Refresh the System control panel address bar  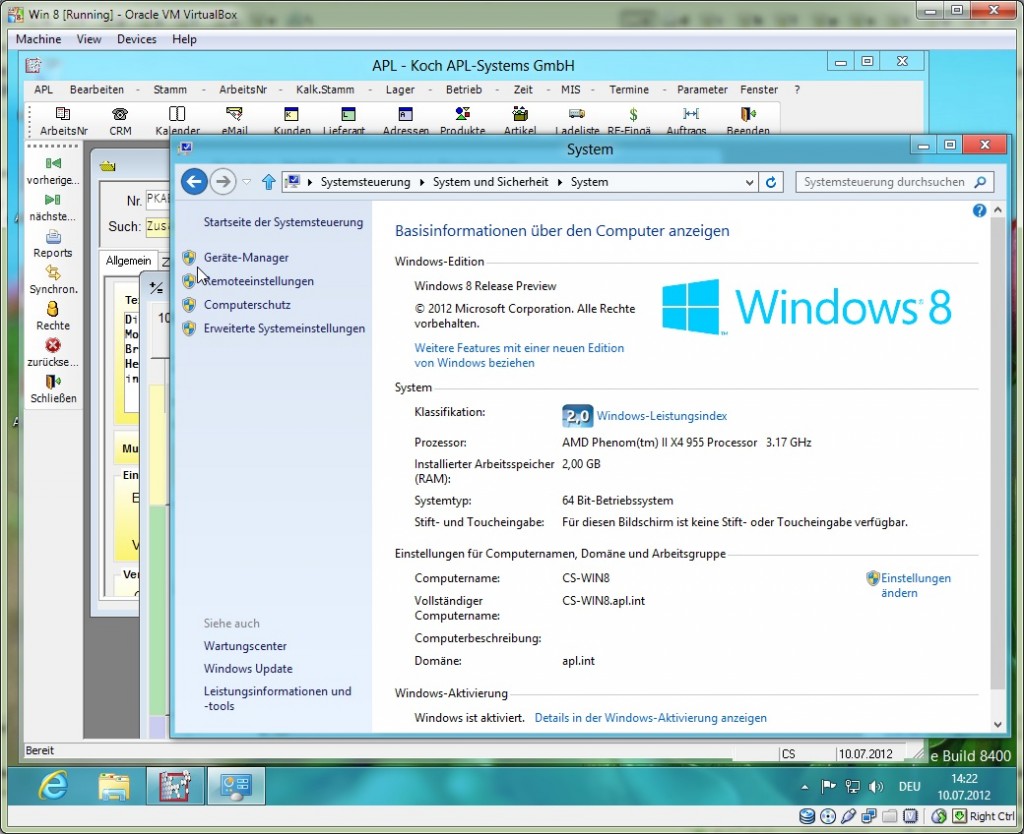pyautogui.click(x=771, y=182)
